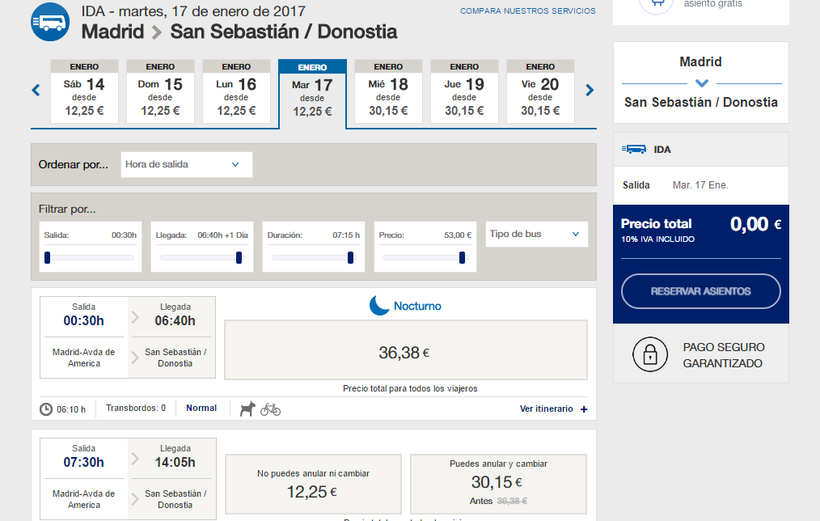Open the 'Tipo de bus' filter dropdown
Image resolution: width=820 pixels, height=521 pixels.
(x=536, y=234)
